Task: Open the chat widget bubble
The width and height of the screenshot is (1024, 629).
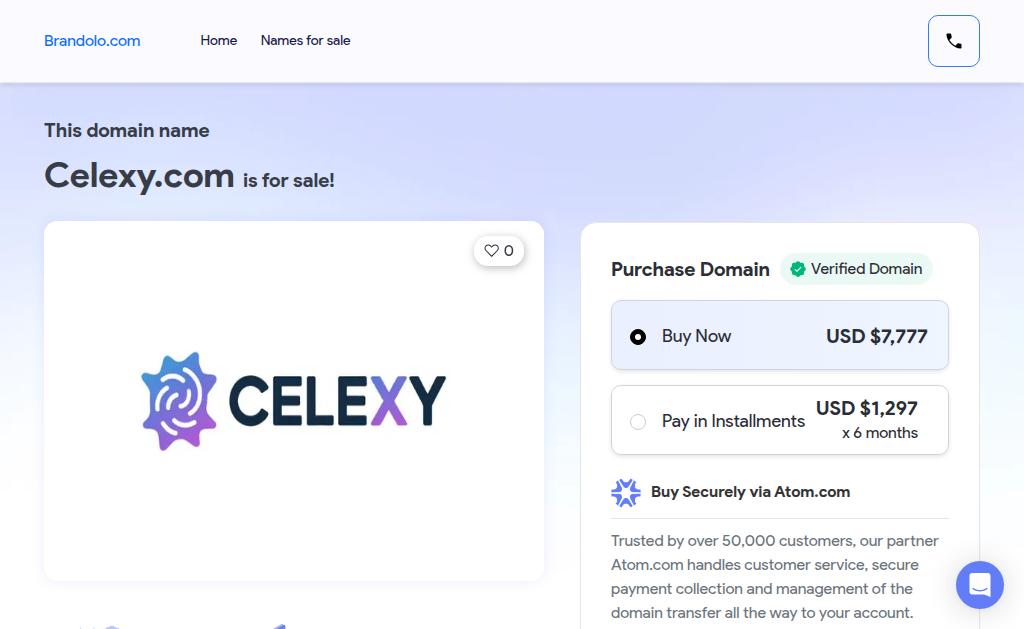Action: pyautogui.click(x=979, y=585)
